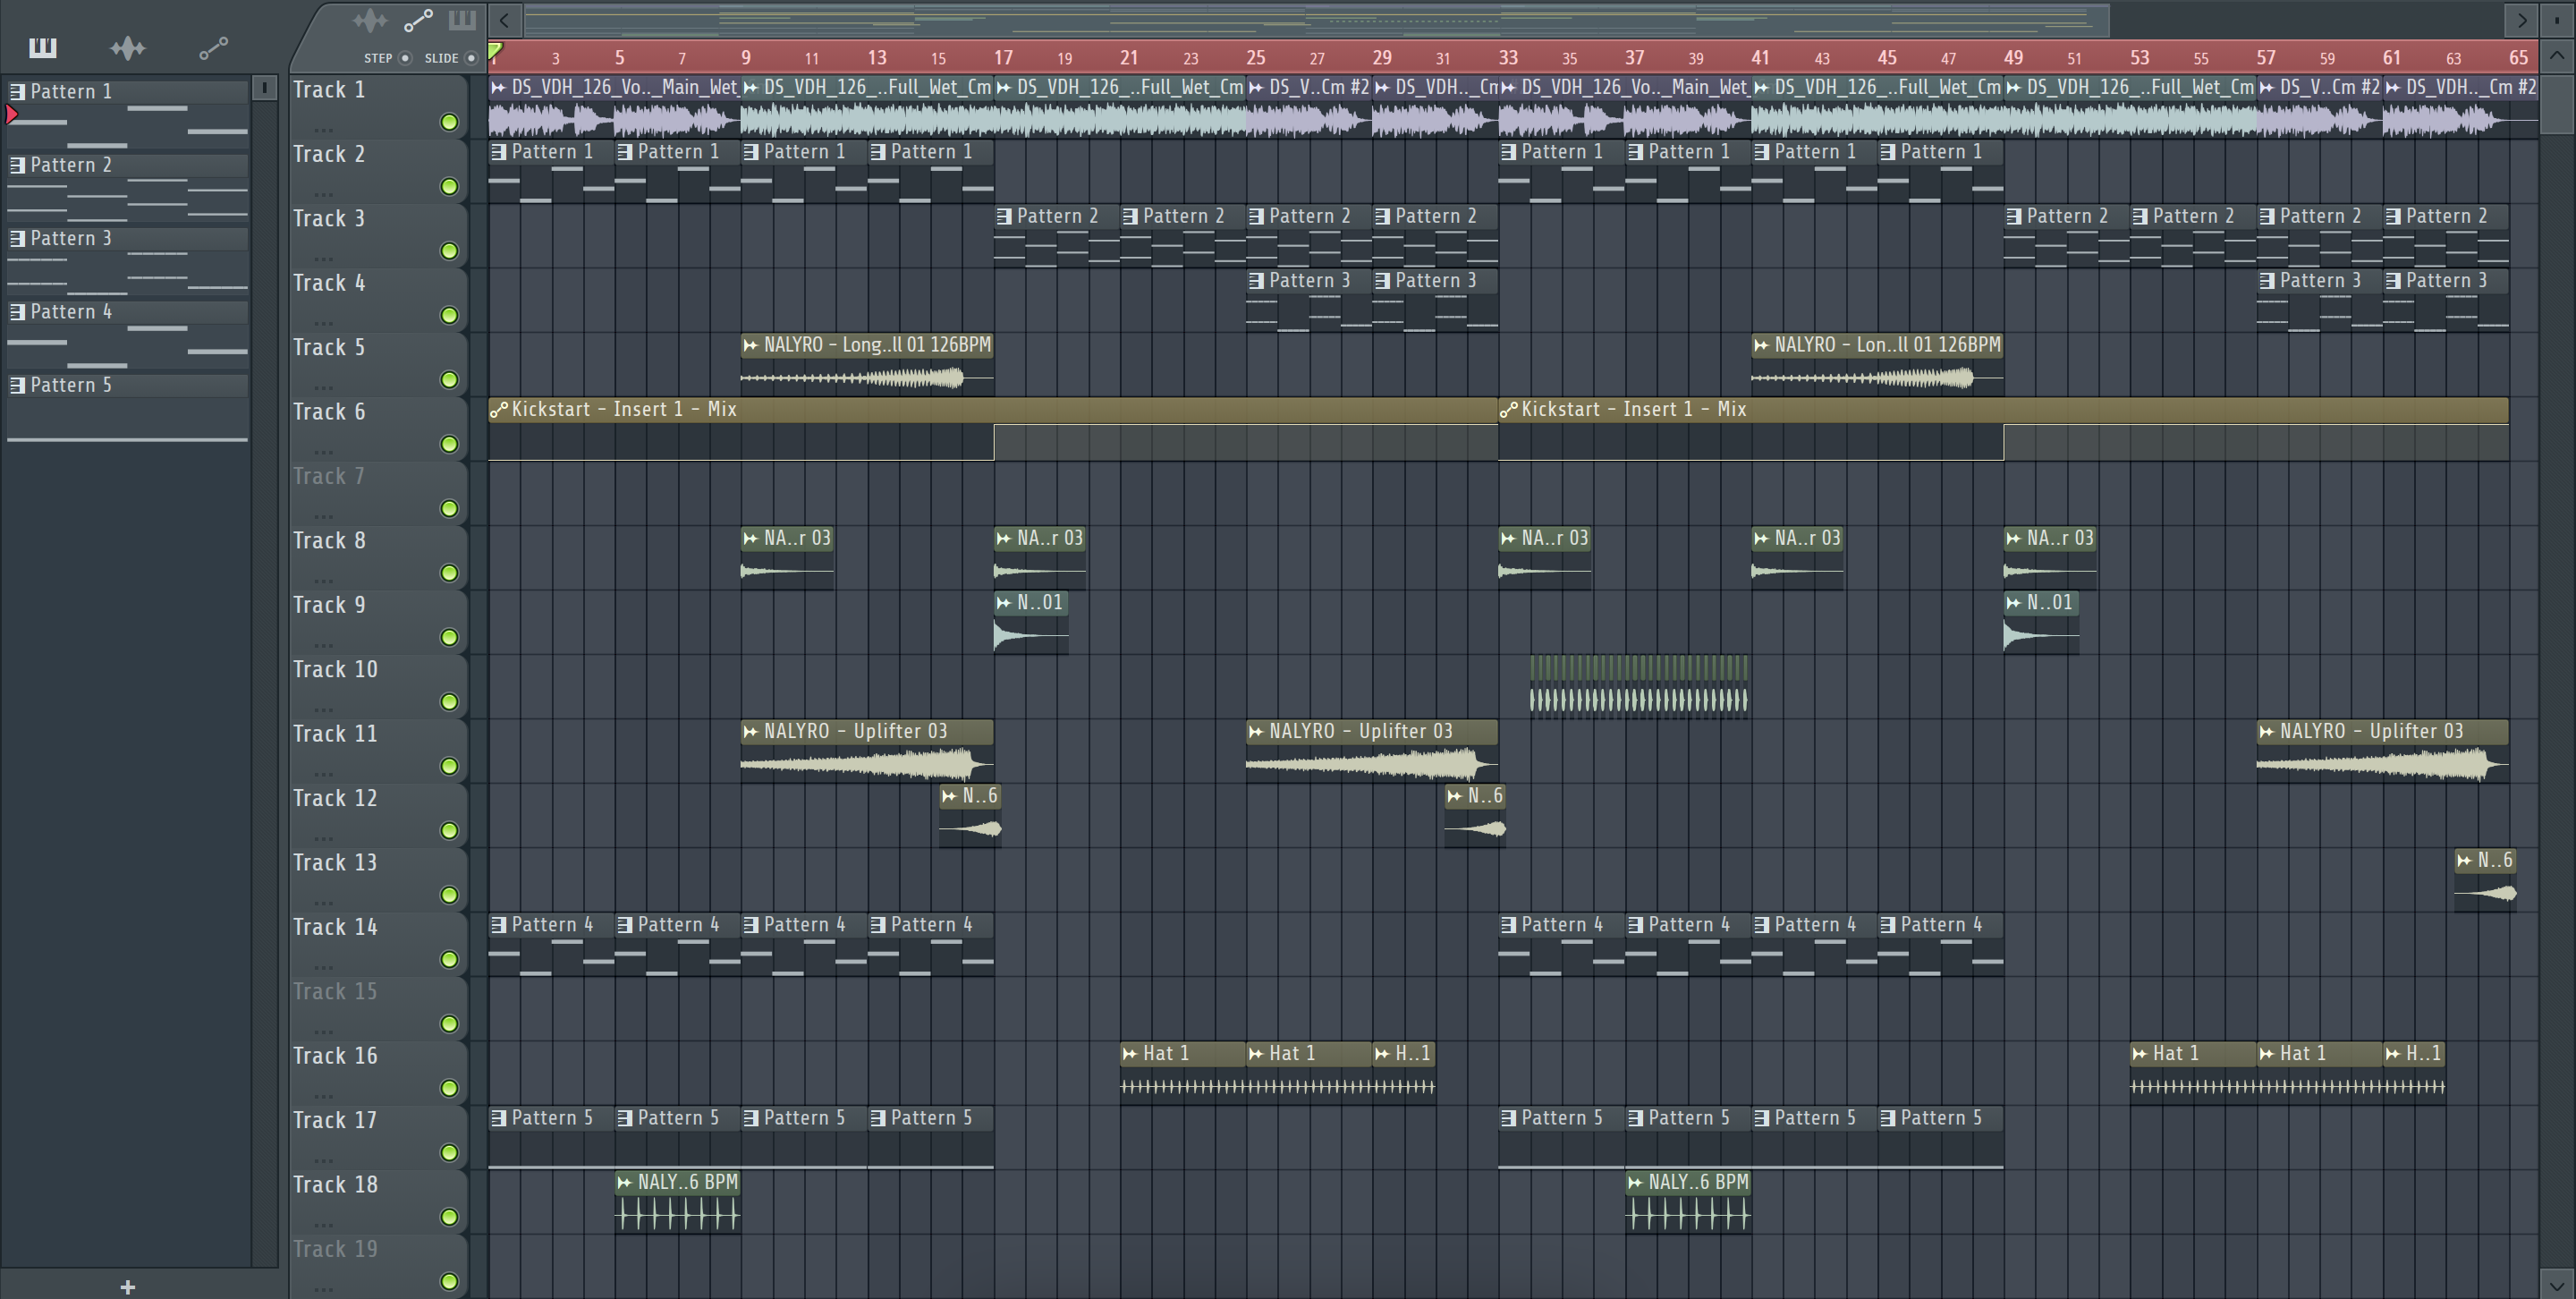Open menu of first Pattern 5 clip on Track 17
Screen dimensions: 2576x1299
click(498, 1118)
